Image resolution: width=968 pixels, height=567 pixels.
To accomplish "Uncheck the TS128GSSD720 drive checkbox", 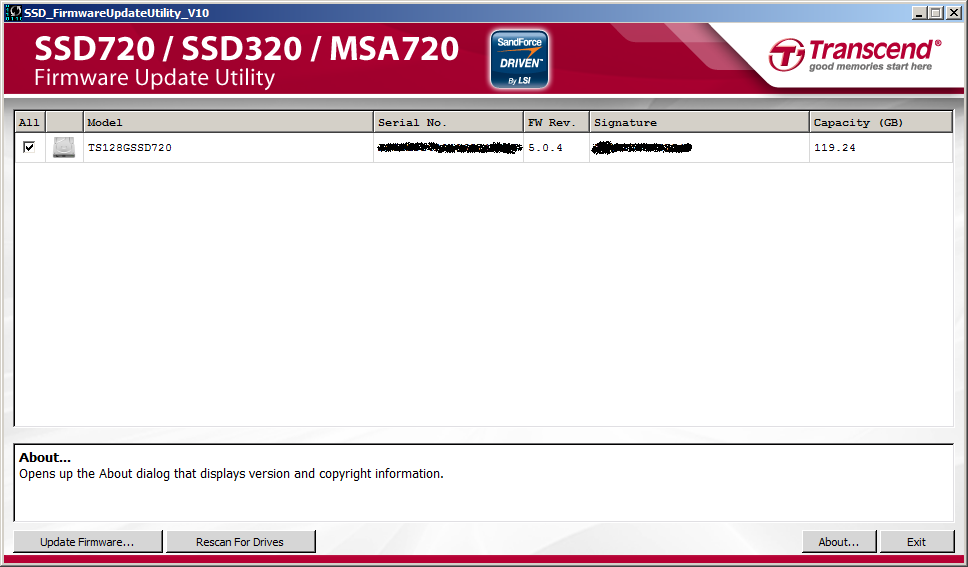I will [29, 147].
